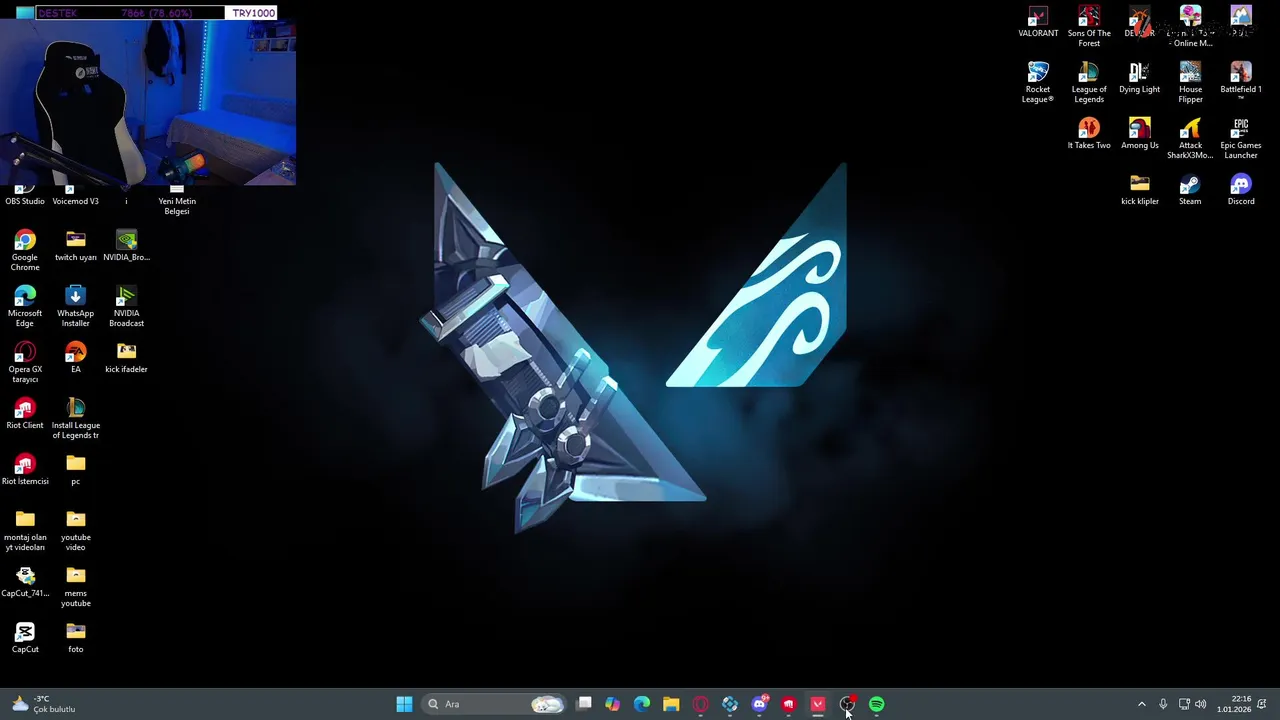Select the Microsoft Edge desktop icon
Image resolution: width=1280 pixels, height=720 pixels.
point(25,307)
